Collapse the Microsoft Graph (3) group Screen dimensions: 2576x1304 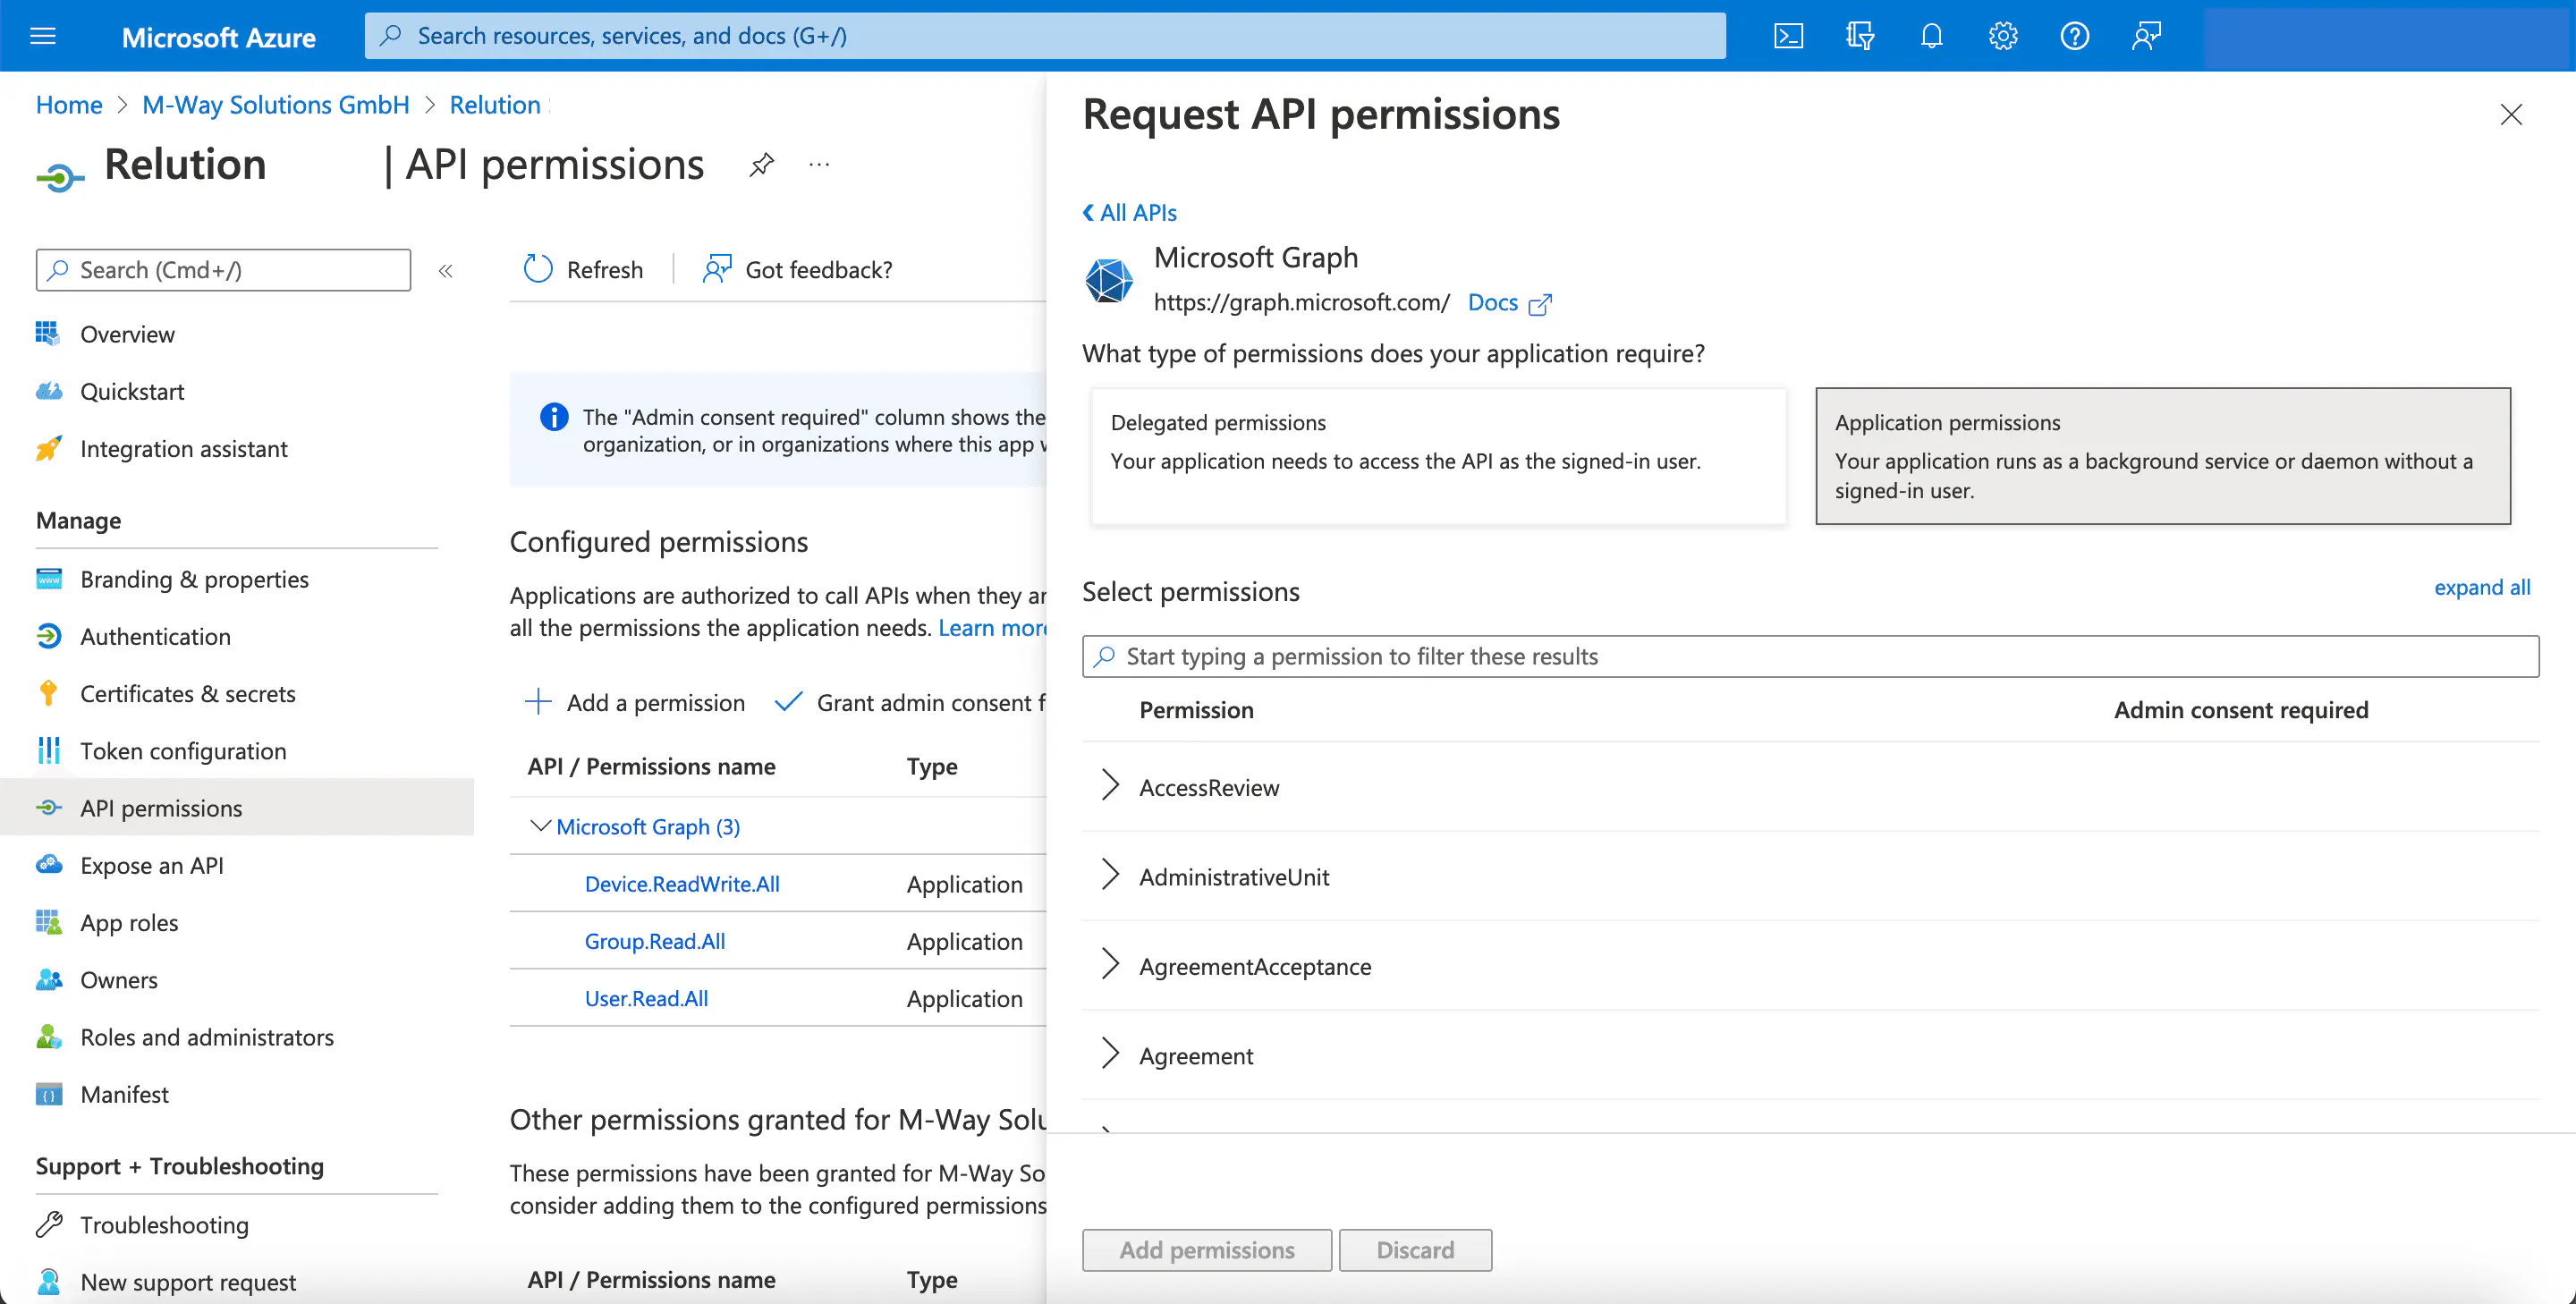pyautogui.click(x=540, y=826)
